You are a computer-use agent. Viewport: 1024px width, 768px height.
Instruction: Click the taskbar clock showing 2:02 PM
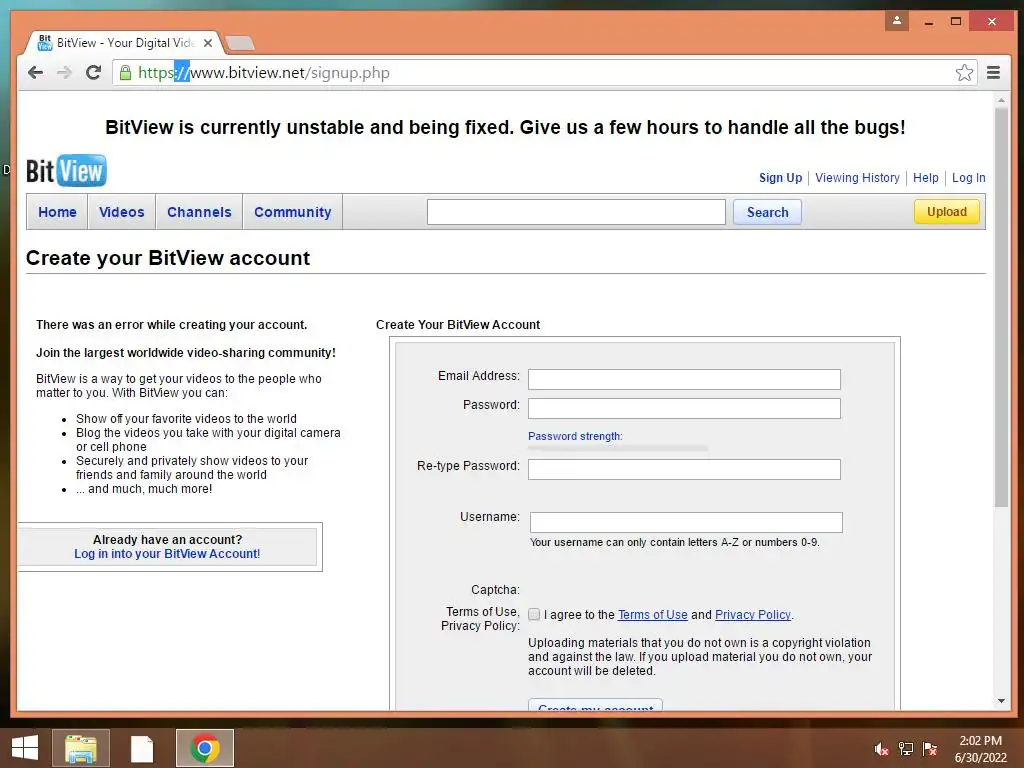click(980, 749)
